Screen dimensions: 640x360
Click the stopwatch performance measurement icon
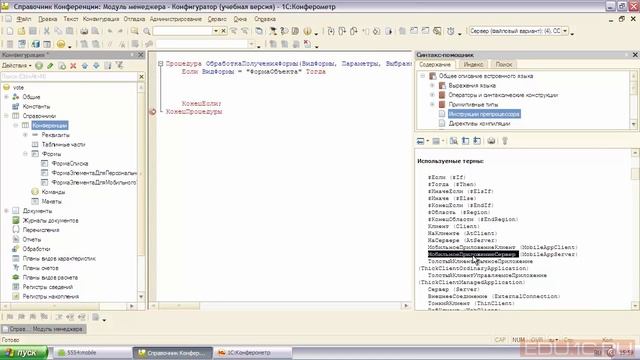pos(451,31)
